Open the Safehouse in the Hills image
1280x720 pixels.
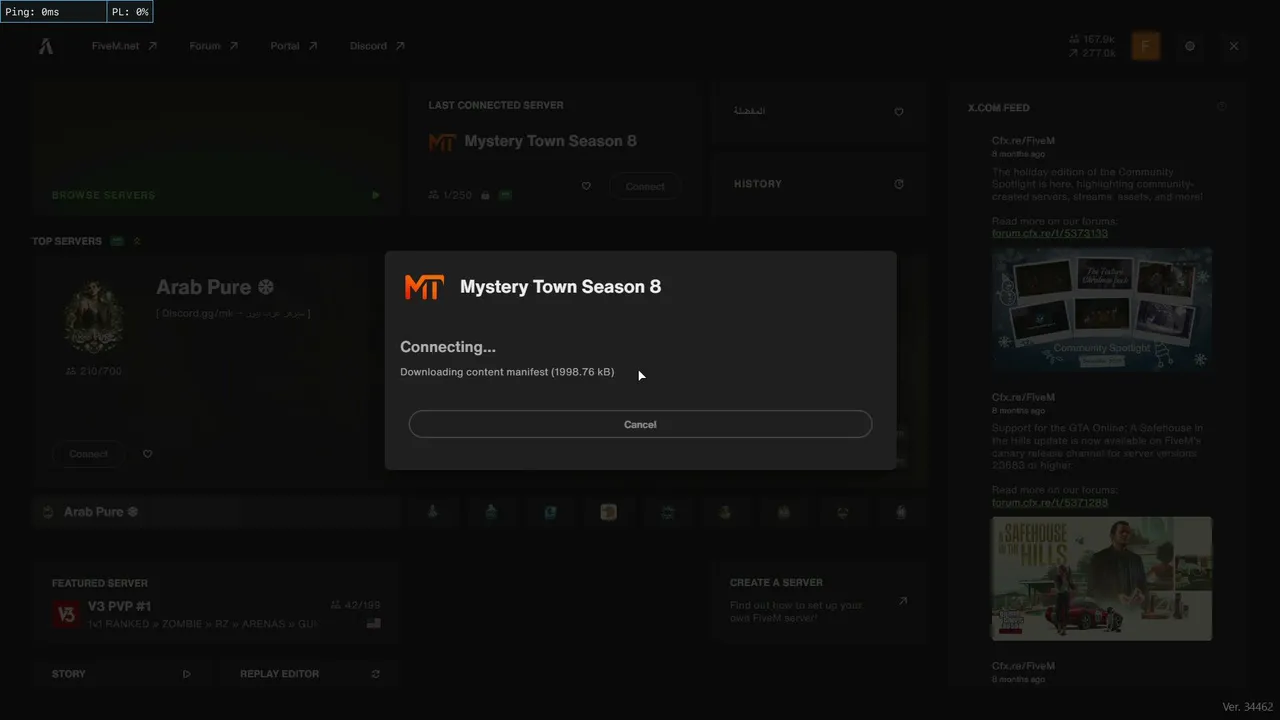point(1102,578)
